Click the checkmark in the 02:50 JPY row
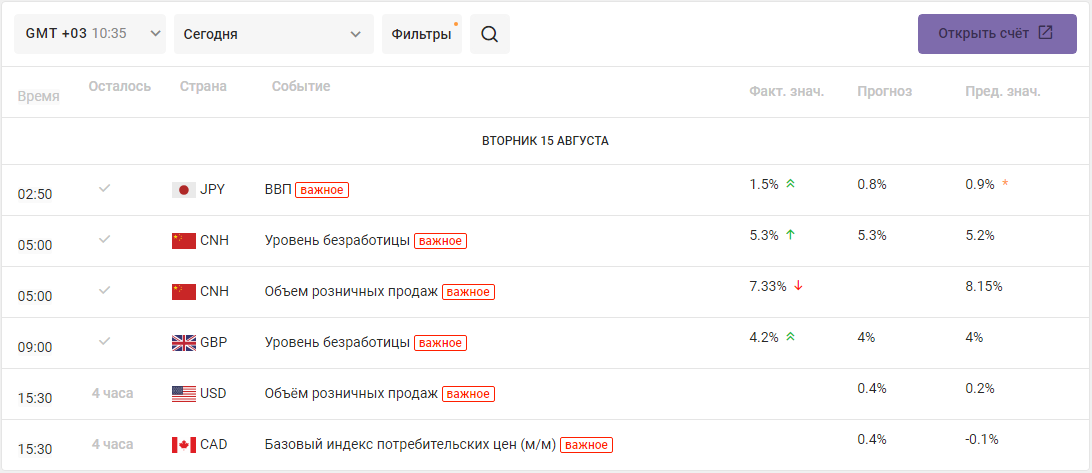Screen dimensions: 1092x473 (x=104, y=188)
